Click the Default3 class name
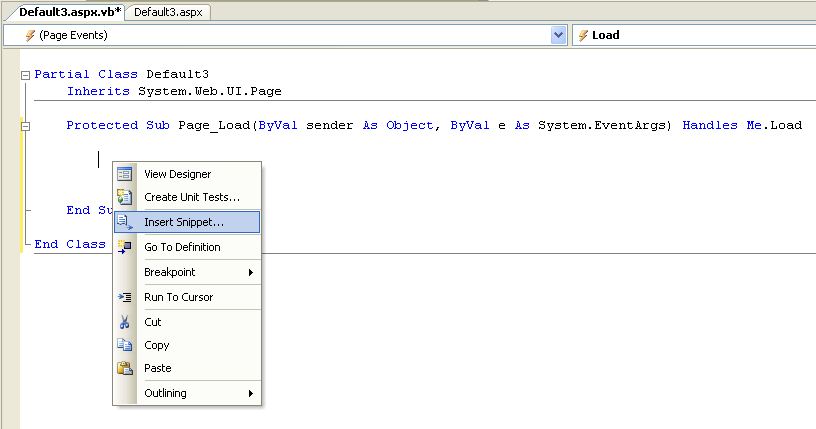Viewport: 816px width, 429px height. [x=177, y=74]
